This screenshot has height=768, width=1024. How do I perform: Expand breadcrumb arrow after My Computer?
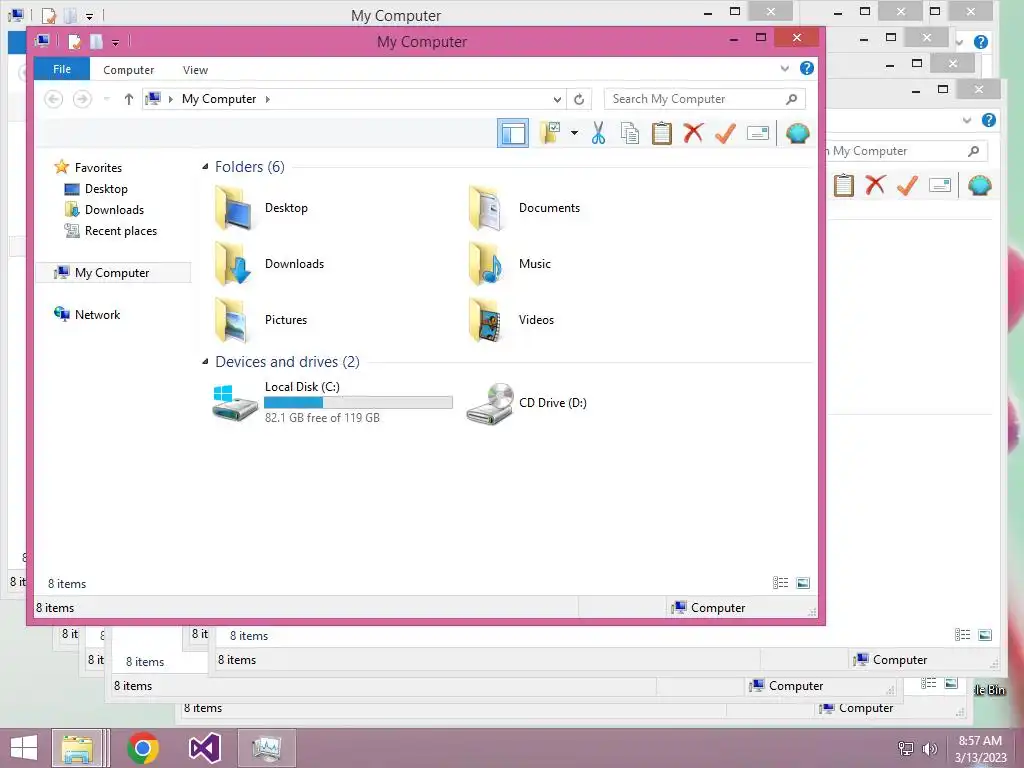tap(268, 99)
